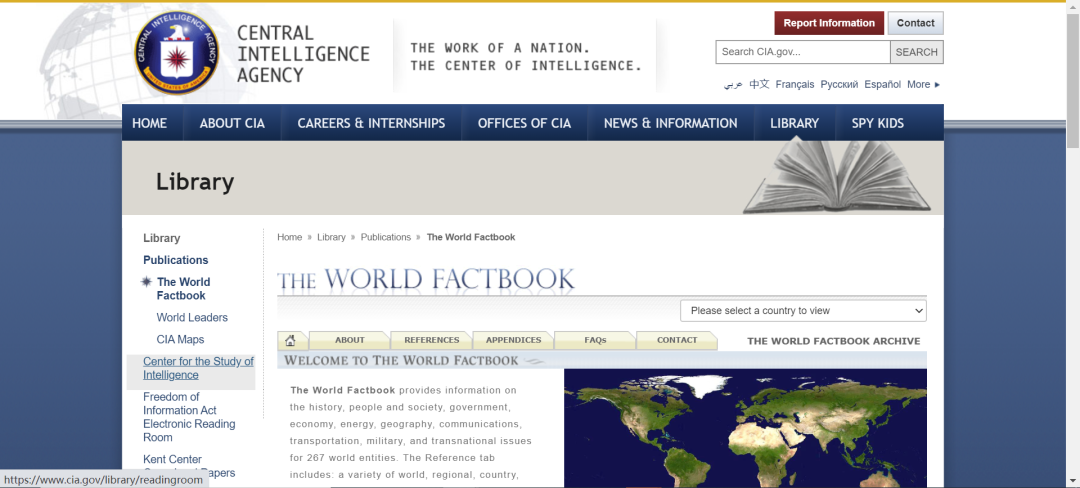Image resolution: width=1080 pixels, height=488 pixels.
Task: Open Center for the Study of Intelligence
Action: 198,368
